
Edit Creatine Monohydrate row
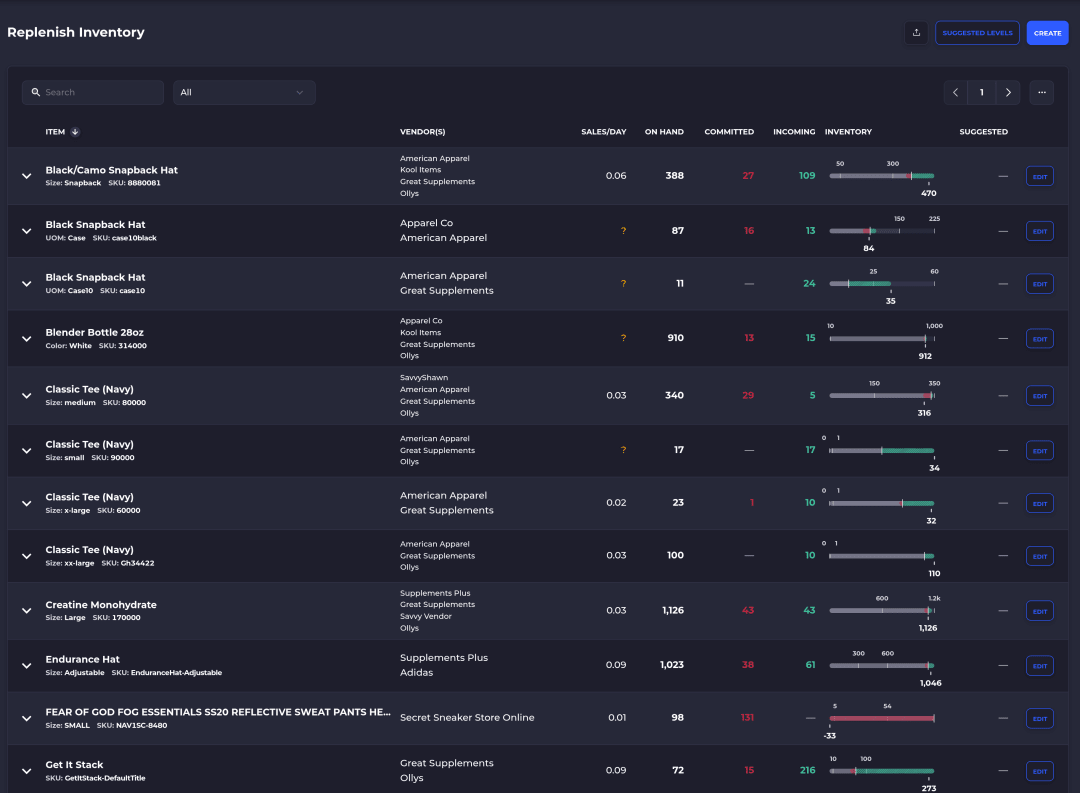click(1039, 611)
